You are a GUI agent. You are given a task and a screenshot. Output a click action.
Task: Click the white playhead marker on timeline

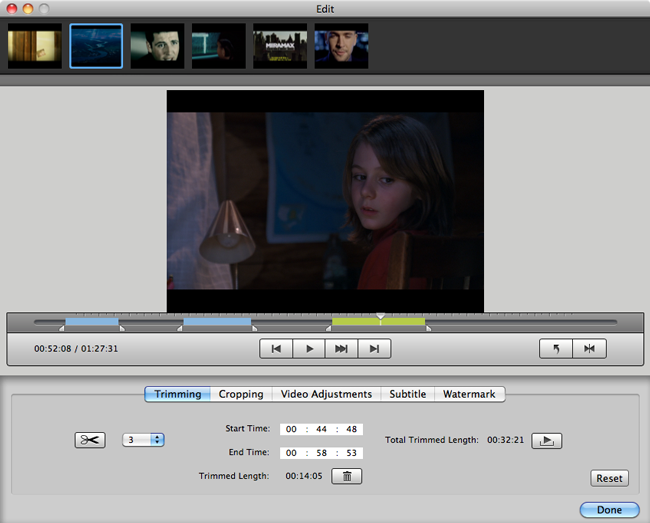(381, 316)
